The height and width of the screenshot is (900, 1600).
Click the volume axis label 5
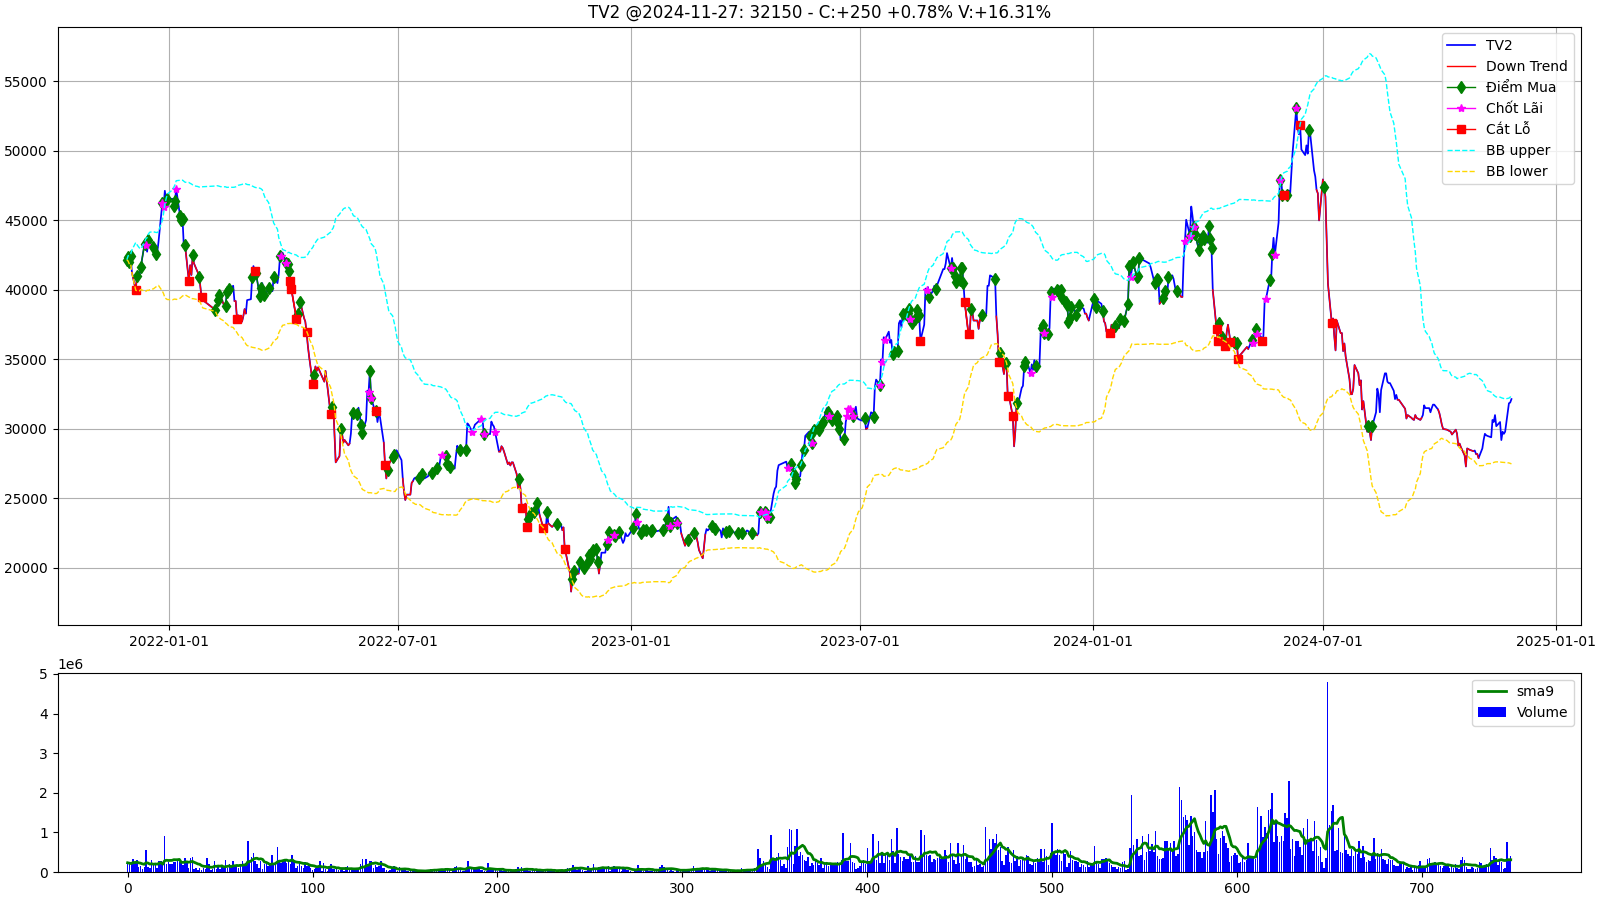pos(43,674)
